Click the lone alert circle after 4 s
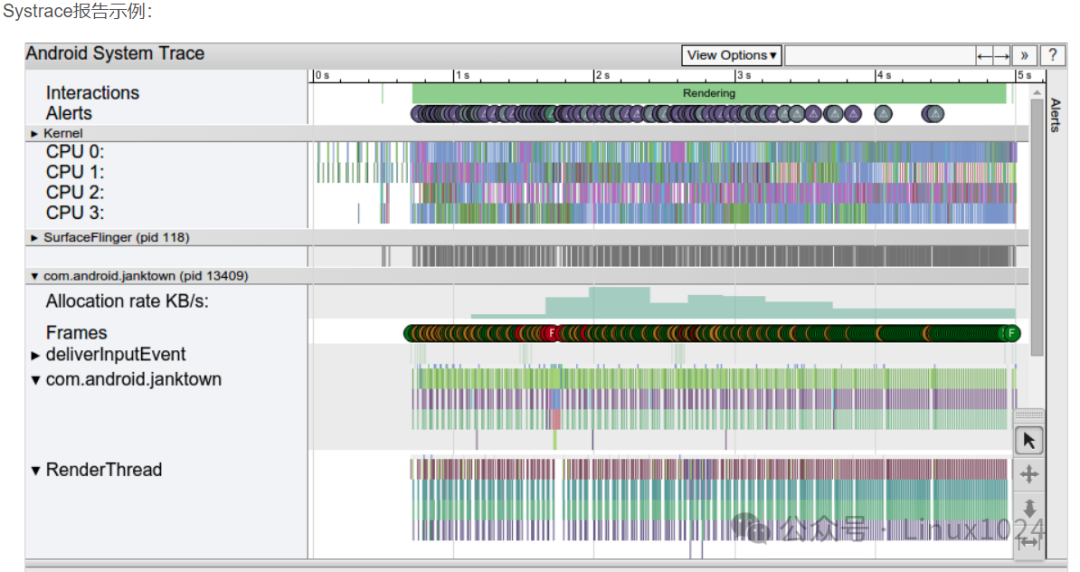The height and width of the screenshot is (572, 1080). point(883,114)
